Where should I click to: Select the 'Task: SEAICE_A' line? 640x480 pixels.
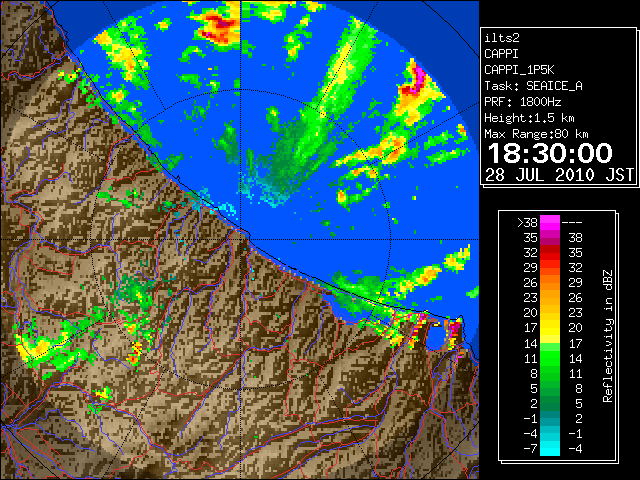click(533, 86)
